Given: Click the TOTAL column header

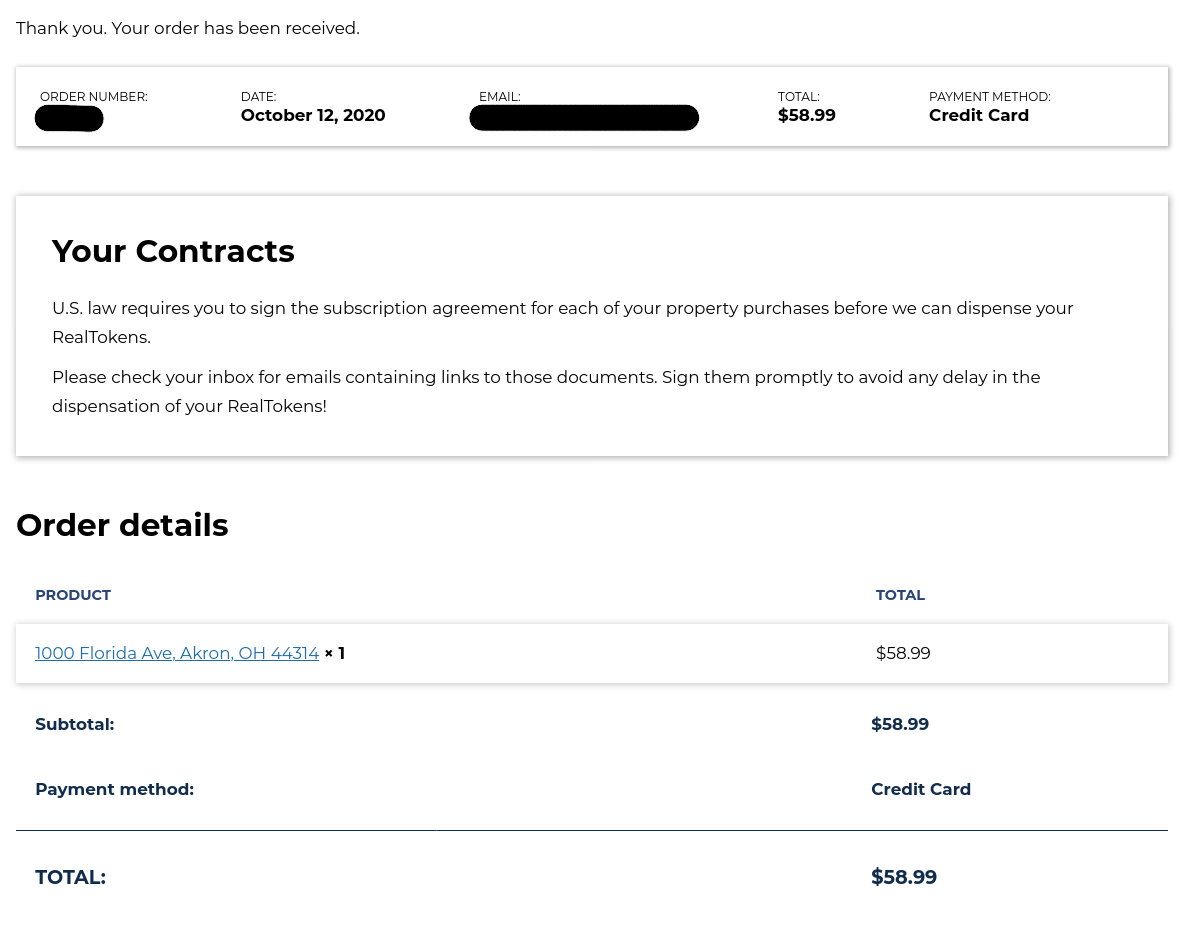Looking at the screenshot, I should point(900,595).
